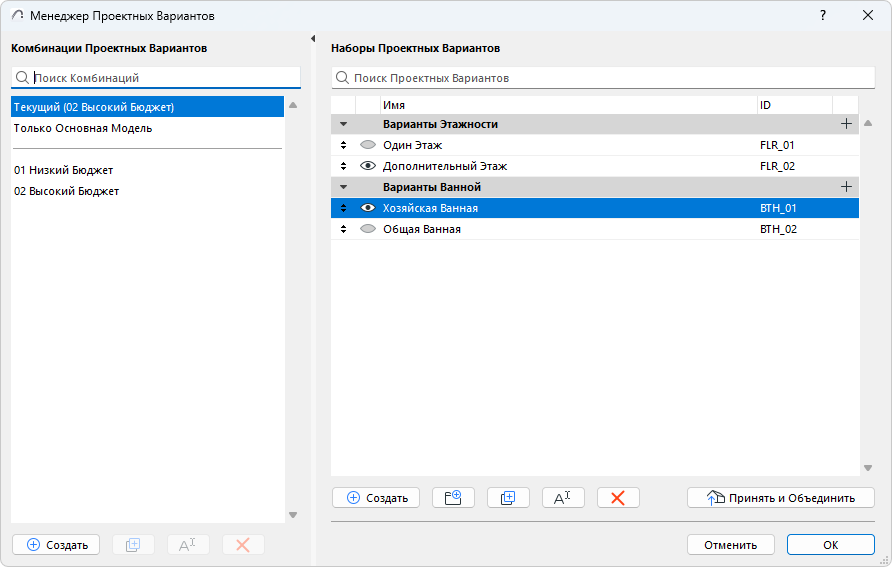Show the Один Этаж option (eye toggle)
This screenshot has width=892, height=567.
367,145
